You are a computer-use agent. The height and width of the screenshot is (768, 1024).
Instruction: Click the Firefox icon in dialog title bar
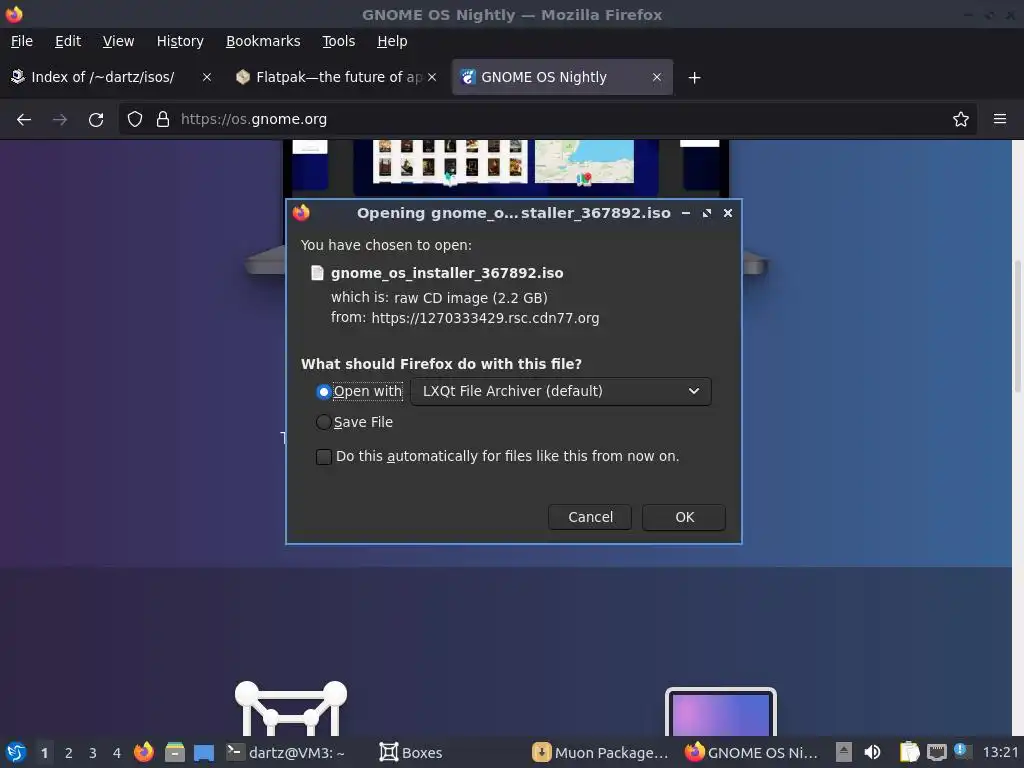pos(301,213)
